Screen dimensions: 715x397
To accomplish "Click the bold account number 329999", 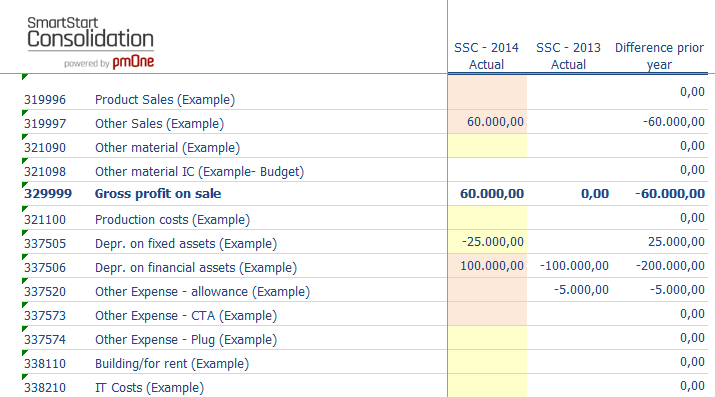I will pyautogui.click(x=48, y=194).
